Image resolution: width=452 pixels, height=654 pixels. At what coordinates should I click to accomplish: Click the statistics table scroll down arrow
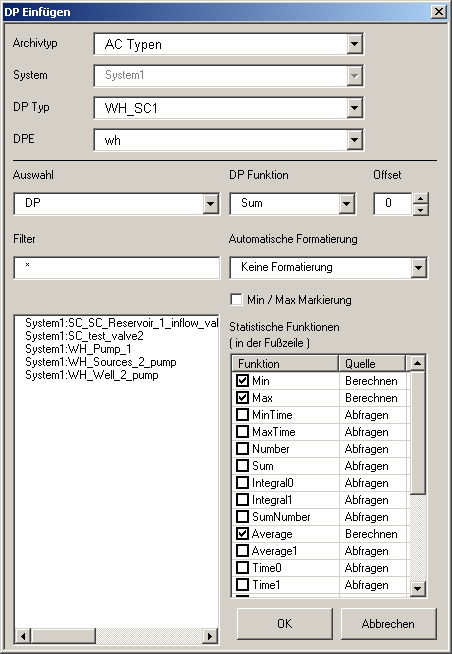[x=417, y=589]
